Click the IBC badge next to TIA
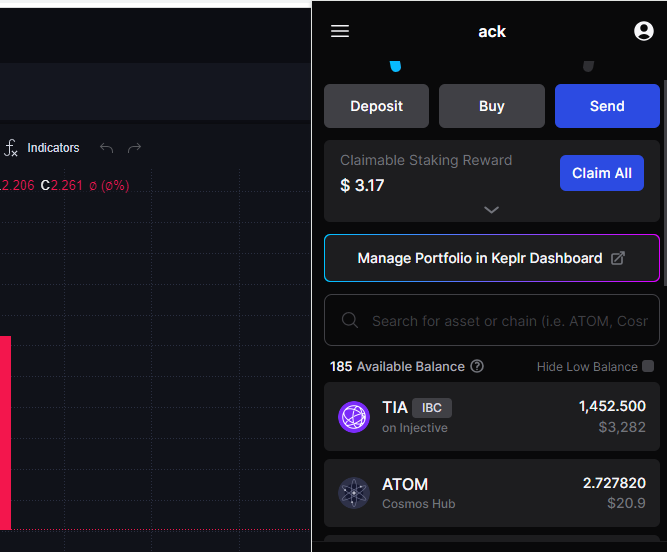667x552 pixels. tap(432, 408)
